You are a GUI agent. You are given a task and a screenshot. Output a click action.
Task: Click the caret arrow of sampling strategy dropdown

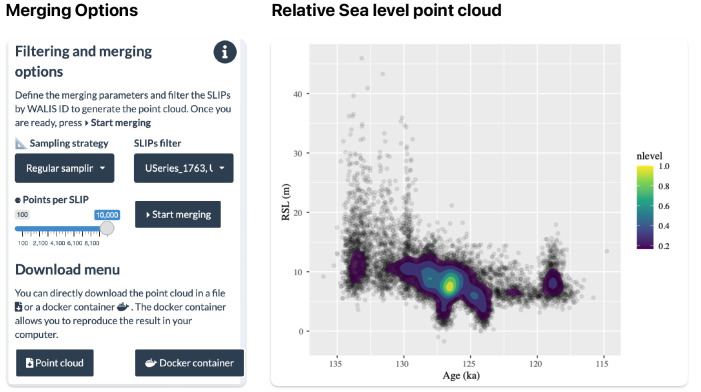[x=102, y=168]
